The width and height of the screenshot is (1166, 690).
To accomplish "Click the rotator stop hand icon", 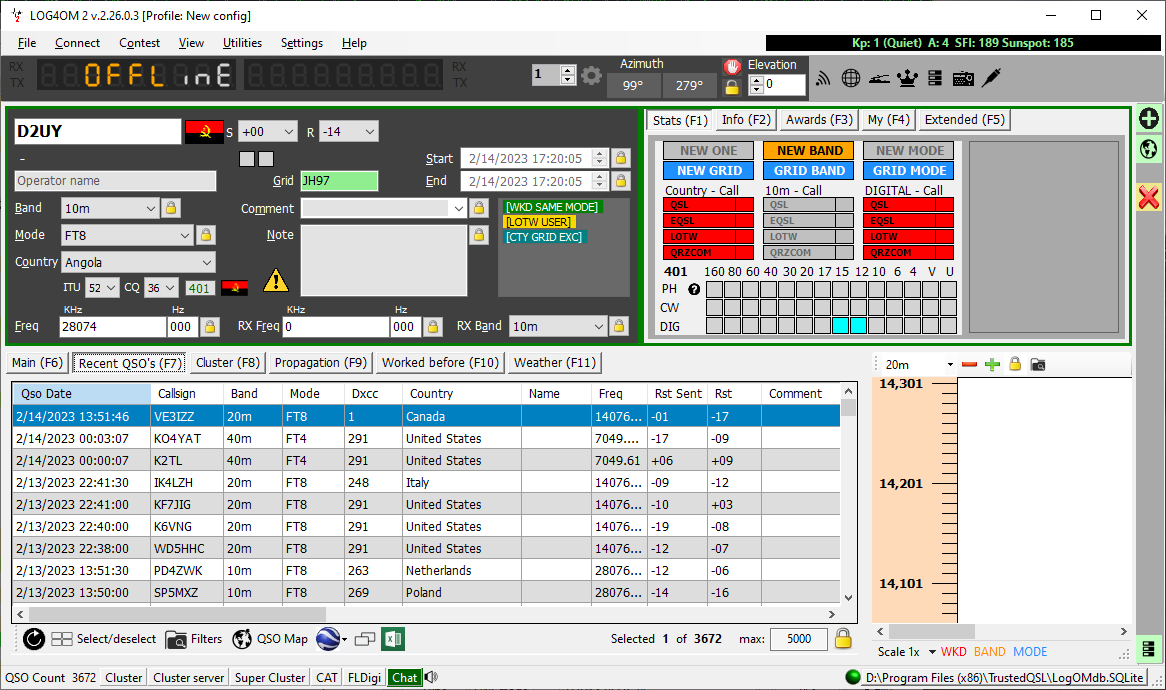I will [x=732, y=66].
